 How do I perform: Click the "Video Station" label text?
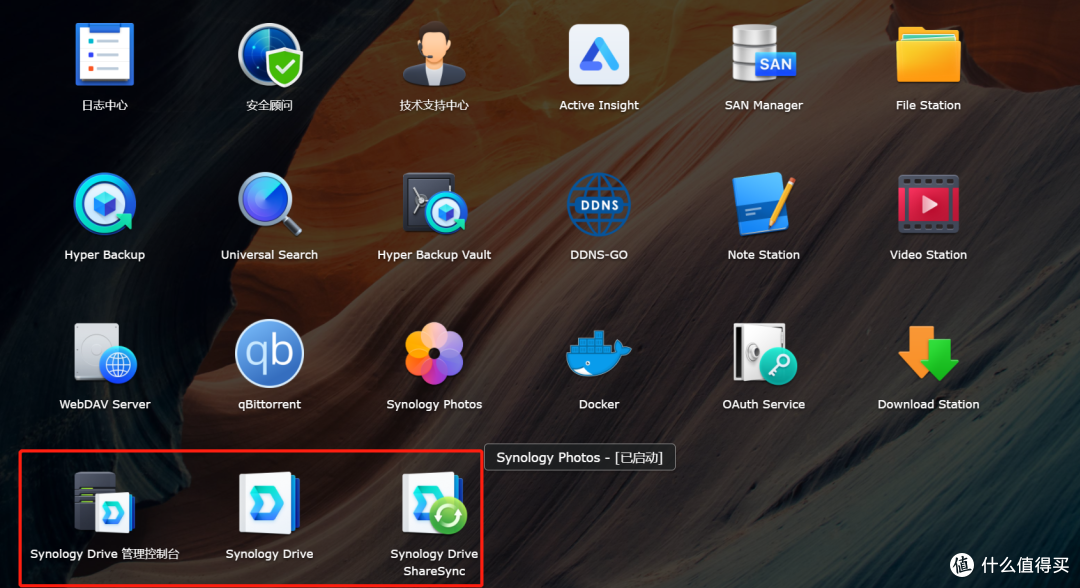click(x=928, y=255)
